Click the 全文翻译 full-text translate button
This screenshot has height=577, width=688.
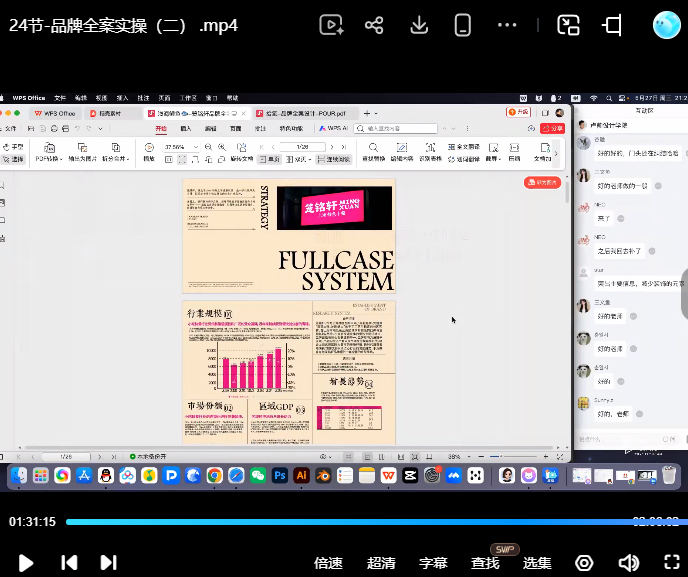tap(464, 147)
